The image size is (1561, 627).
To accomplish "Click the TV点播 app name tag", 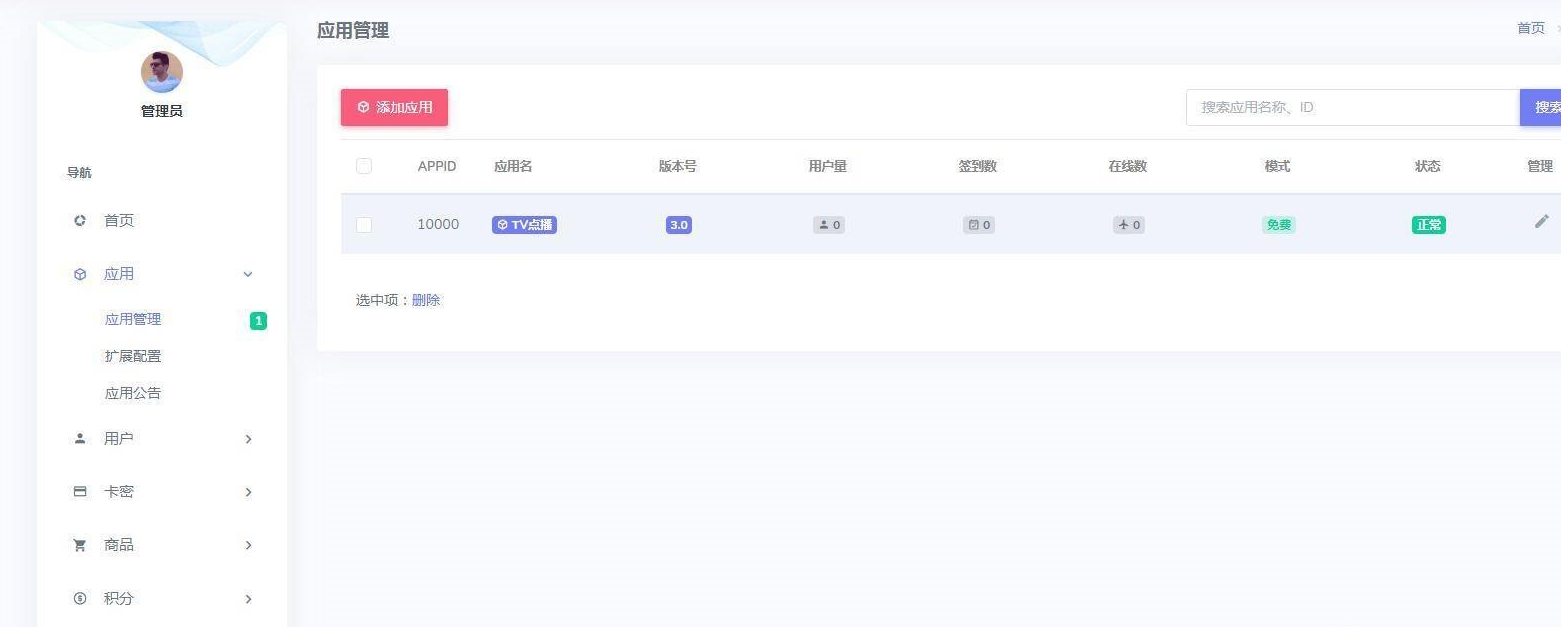I will pyautogui.click(x=524, y=225).
